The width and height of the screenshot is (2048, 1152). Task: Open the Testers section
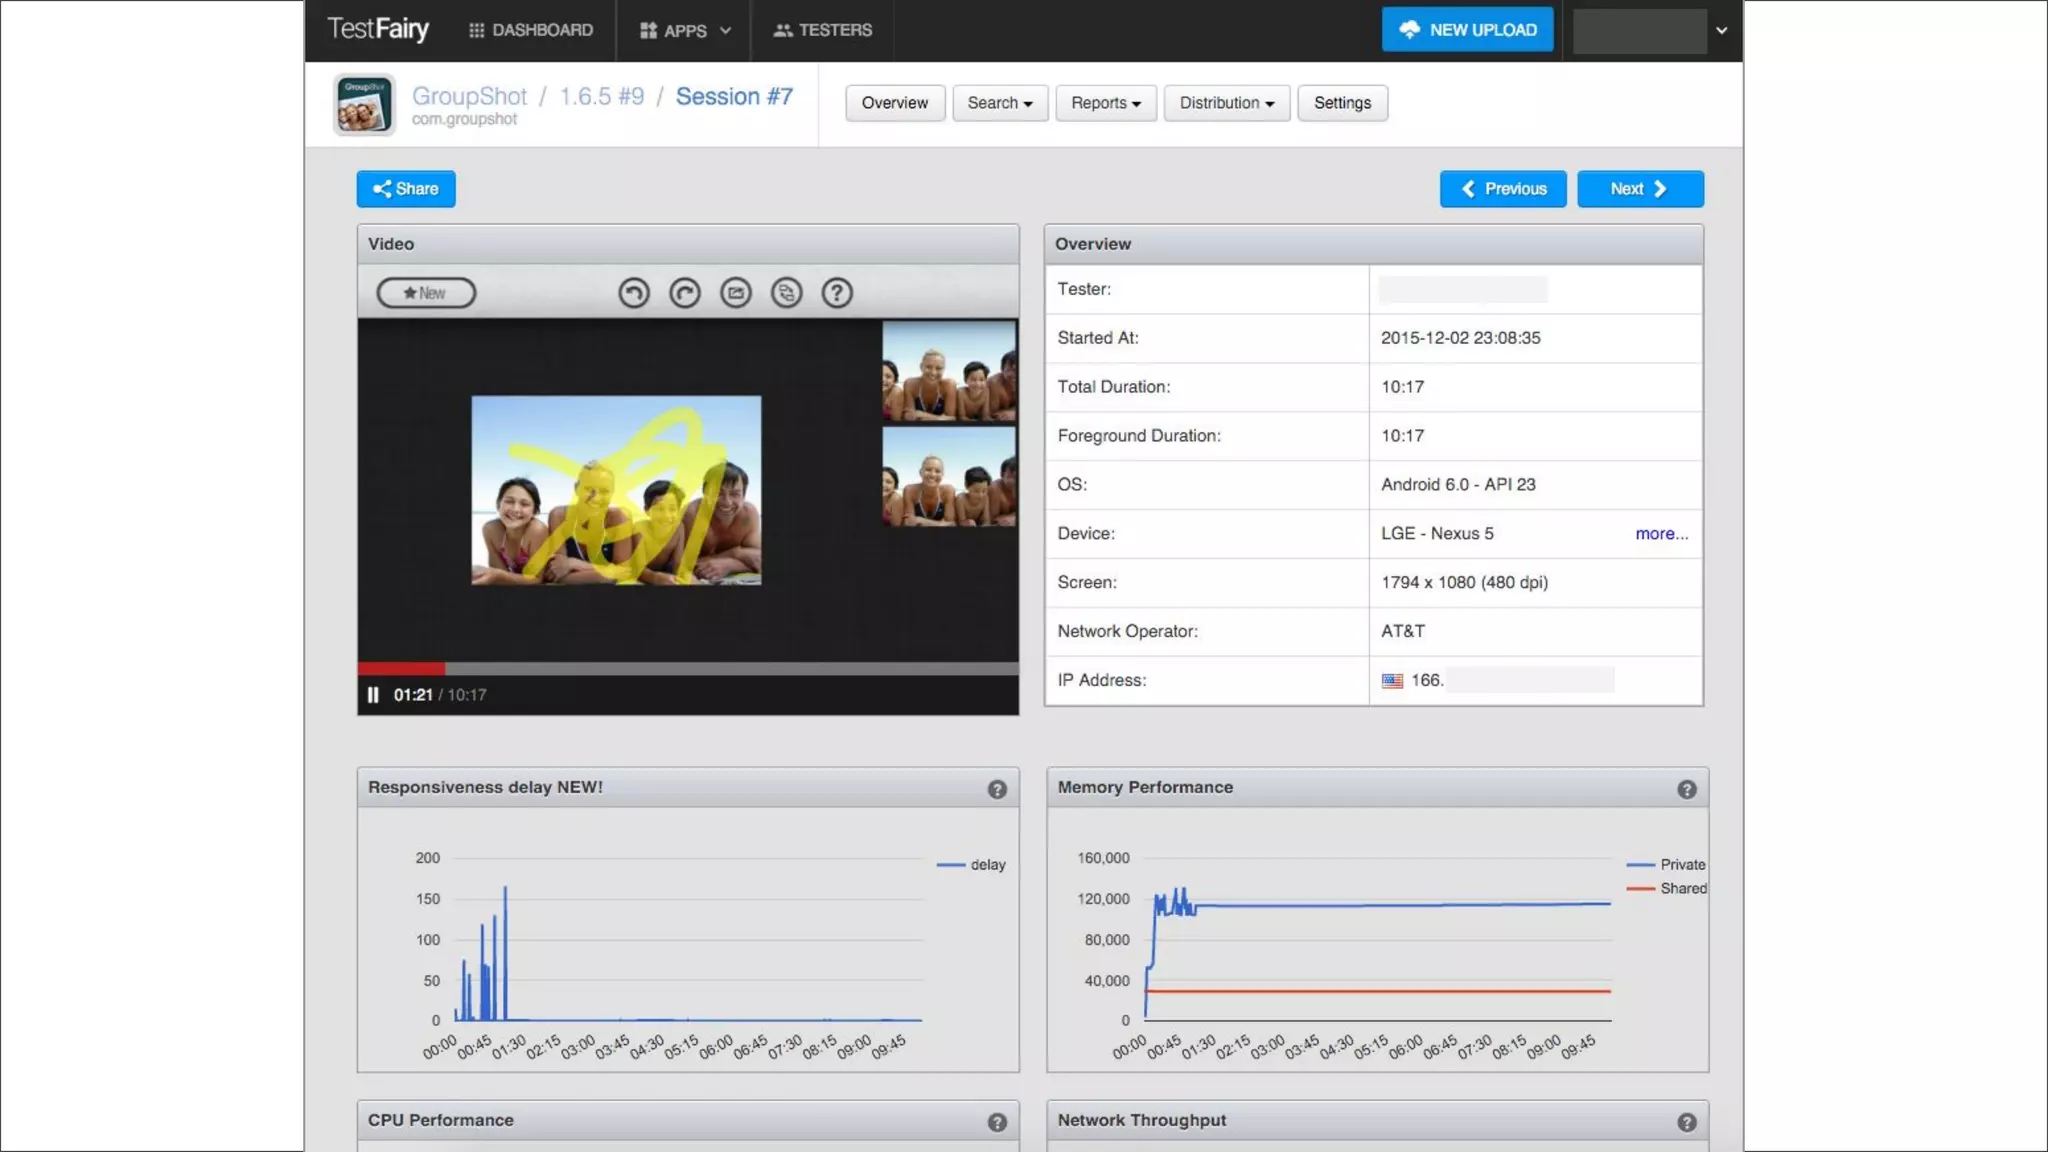[822, 31]
